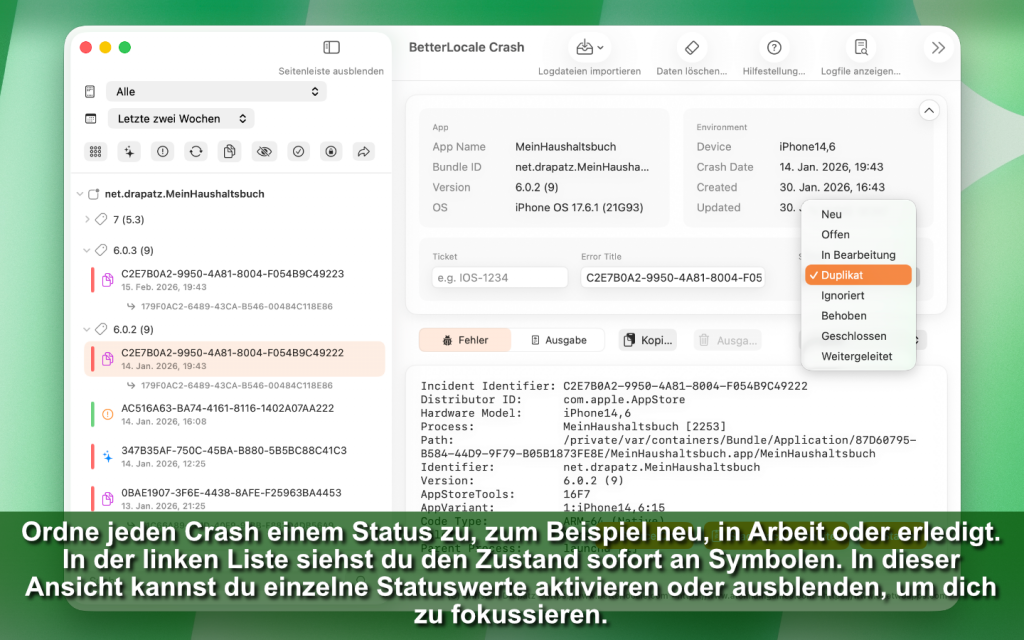Open the 'Letzte zwei Wochen' date dropdown
The width and height of the screenshot is (1024, 640).
point(180,119)
